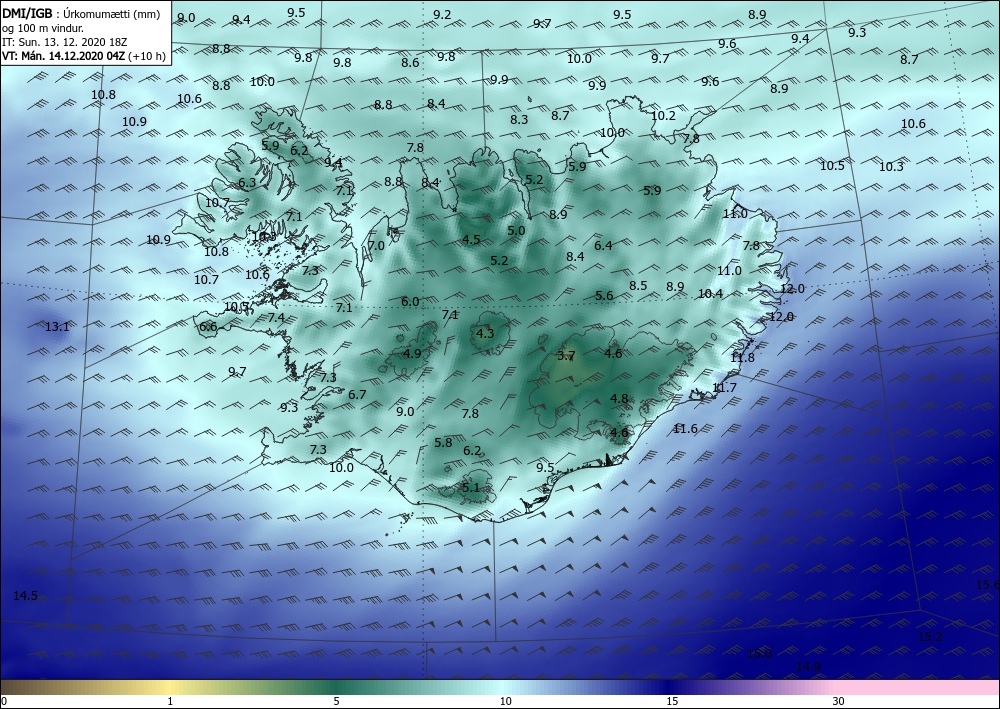The height and width of the screenshot is (709, 1000).
Task: Select the 3.7 value on the glacier
Action: coord(566,356)
